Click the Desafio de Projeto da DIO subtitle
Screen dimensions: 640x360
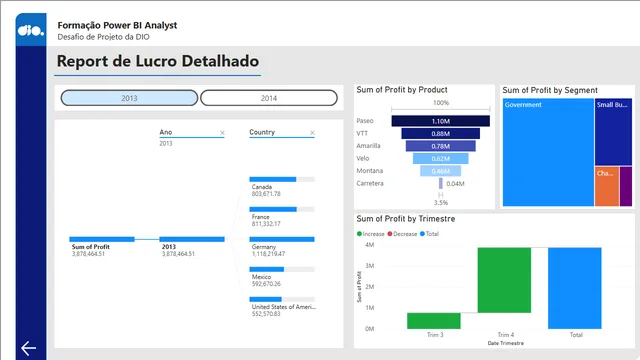(x=103, y=37)
